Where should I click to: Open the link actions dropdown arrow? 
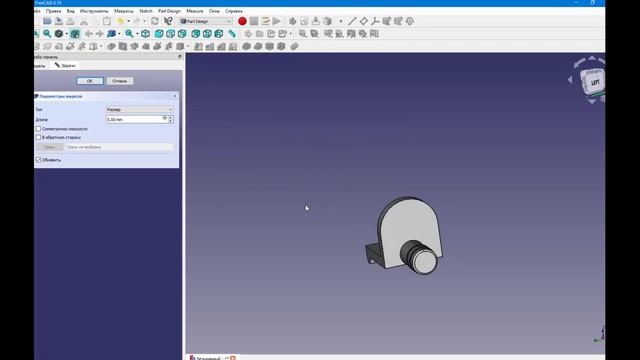pyautogui.click(x=290, y=34)
